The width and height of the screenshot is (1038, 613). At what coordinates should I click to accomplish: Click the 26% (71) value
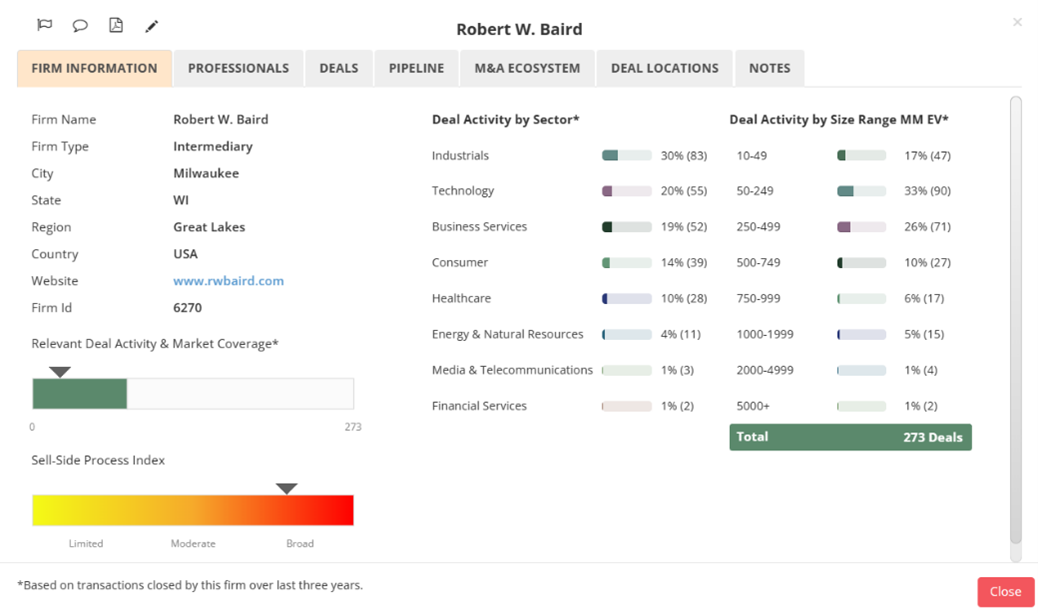point(927,226)
